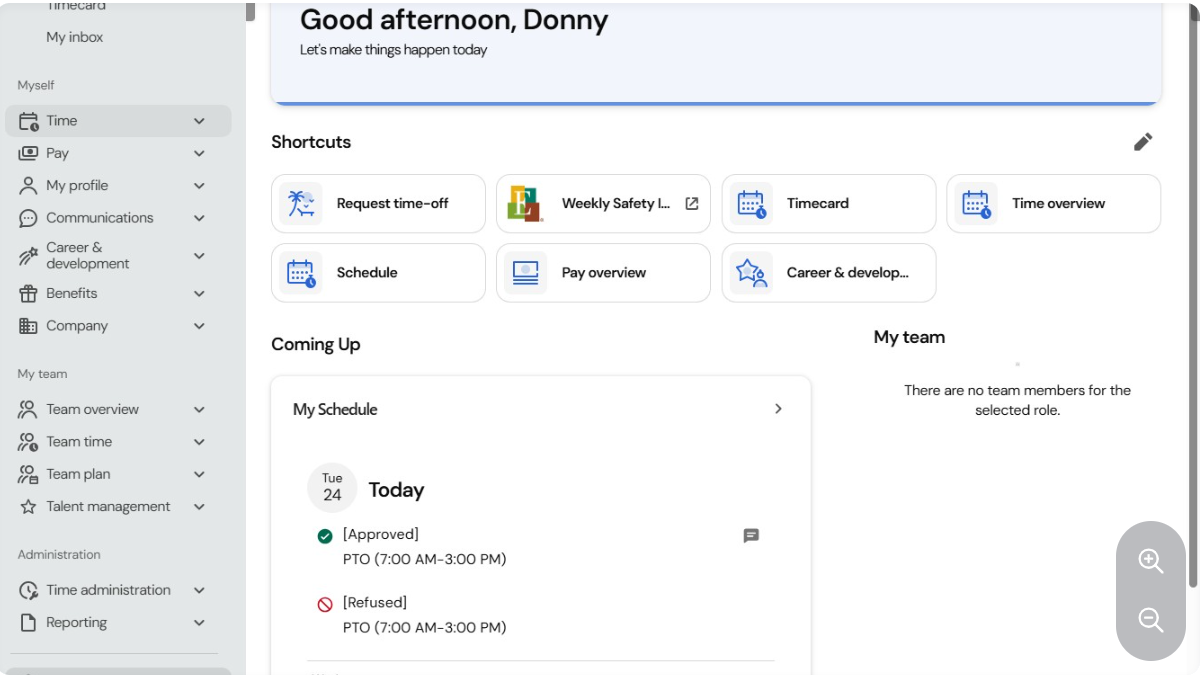Click the calendar icon on Timecard shortcut
This screenshot has width=1202, height=677.
[x=751, y=204]
